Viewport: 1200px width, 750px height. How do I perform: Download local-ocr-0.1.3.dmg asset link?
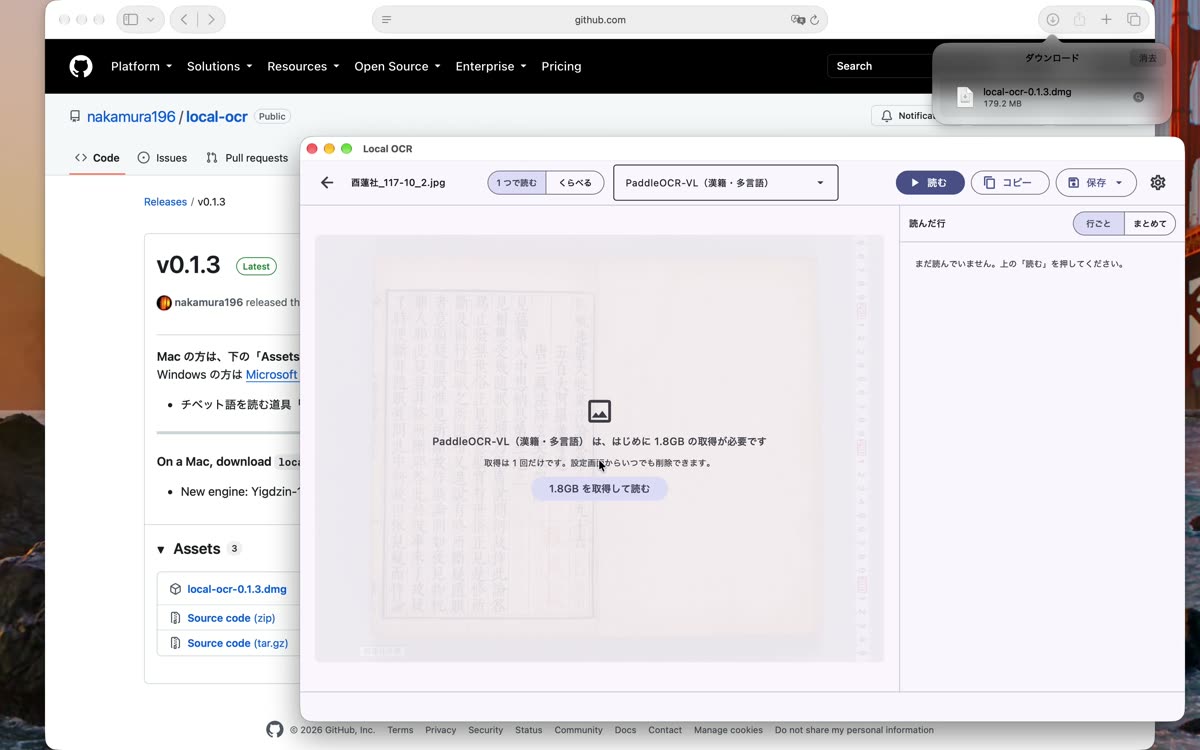coord(237,589)
